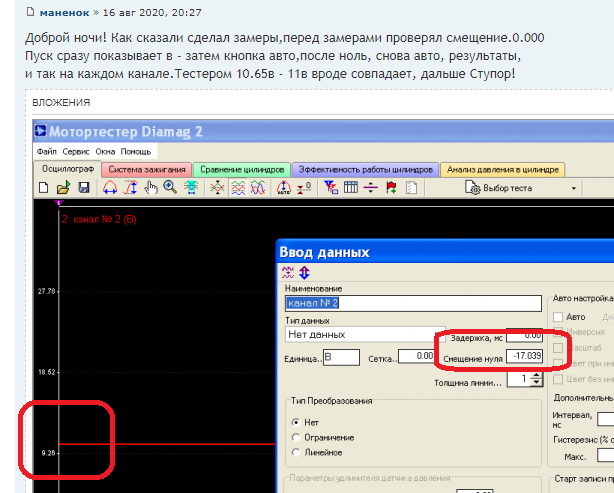This screenshot has height=493, width=614.
Task: Open the Тип данных combo box
Action: tap(365, 334)
